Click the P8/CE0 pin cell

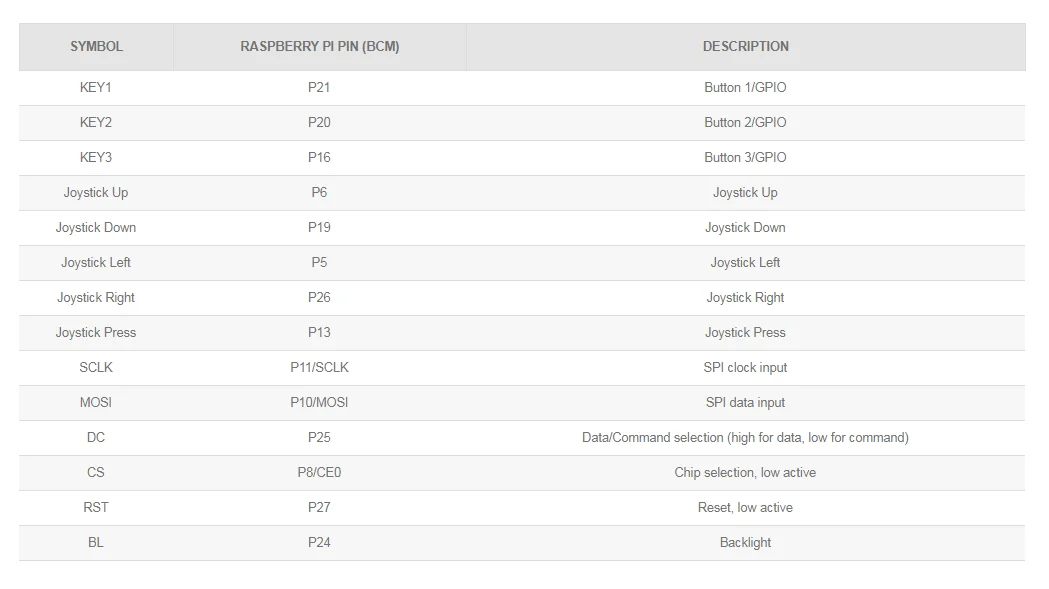coord(319,472)
